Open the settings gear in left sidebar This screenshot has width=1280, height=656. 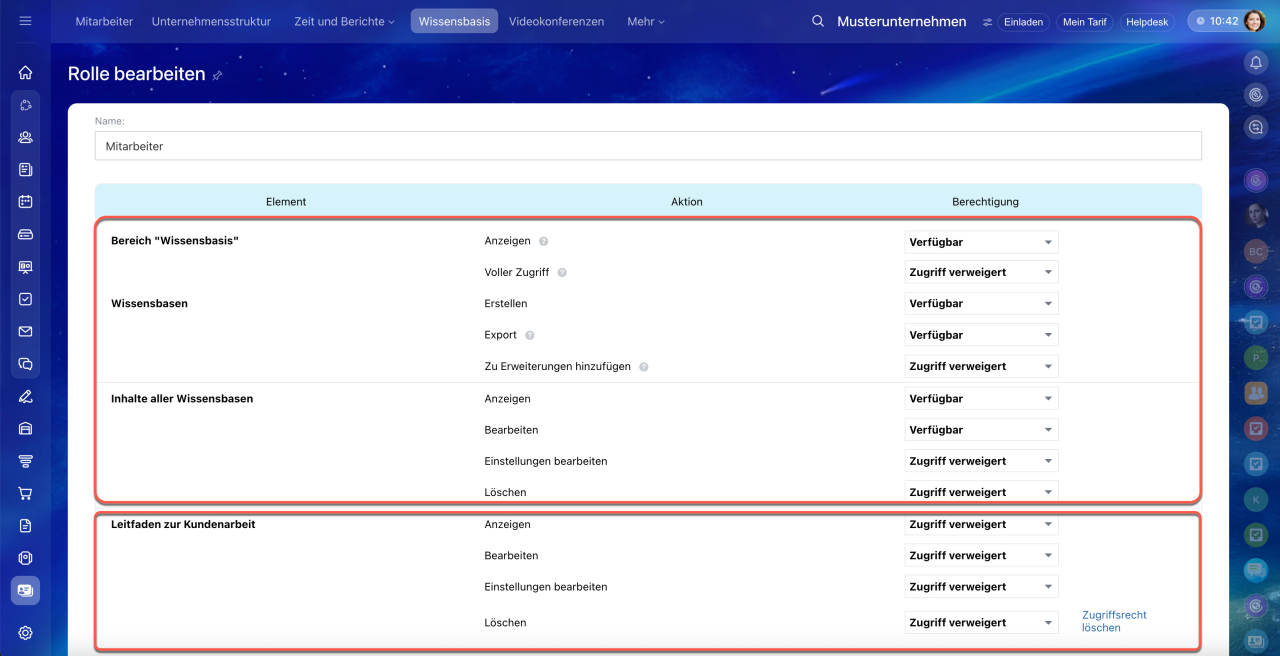coord(25,633)
